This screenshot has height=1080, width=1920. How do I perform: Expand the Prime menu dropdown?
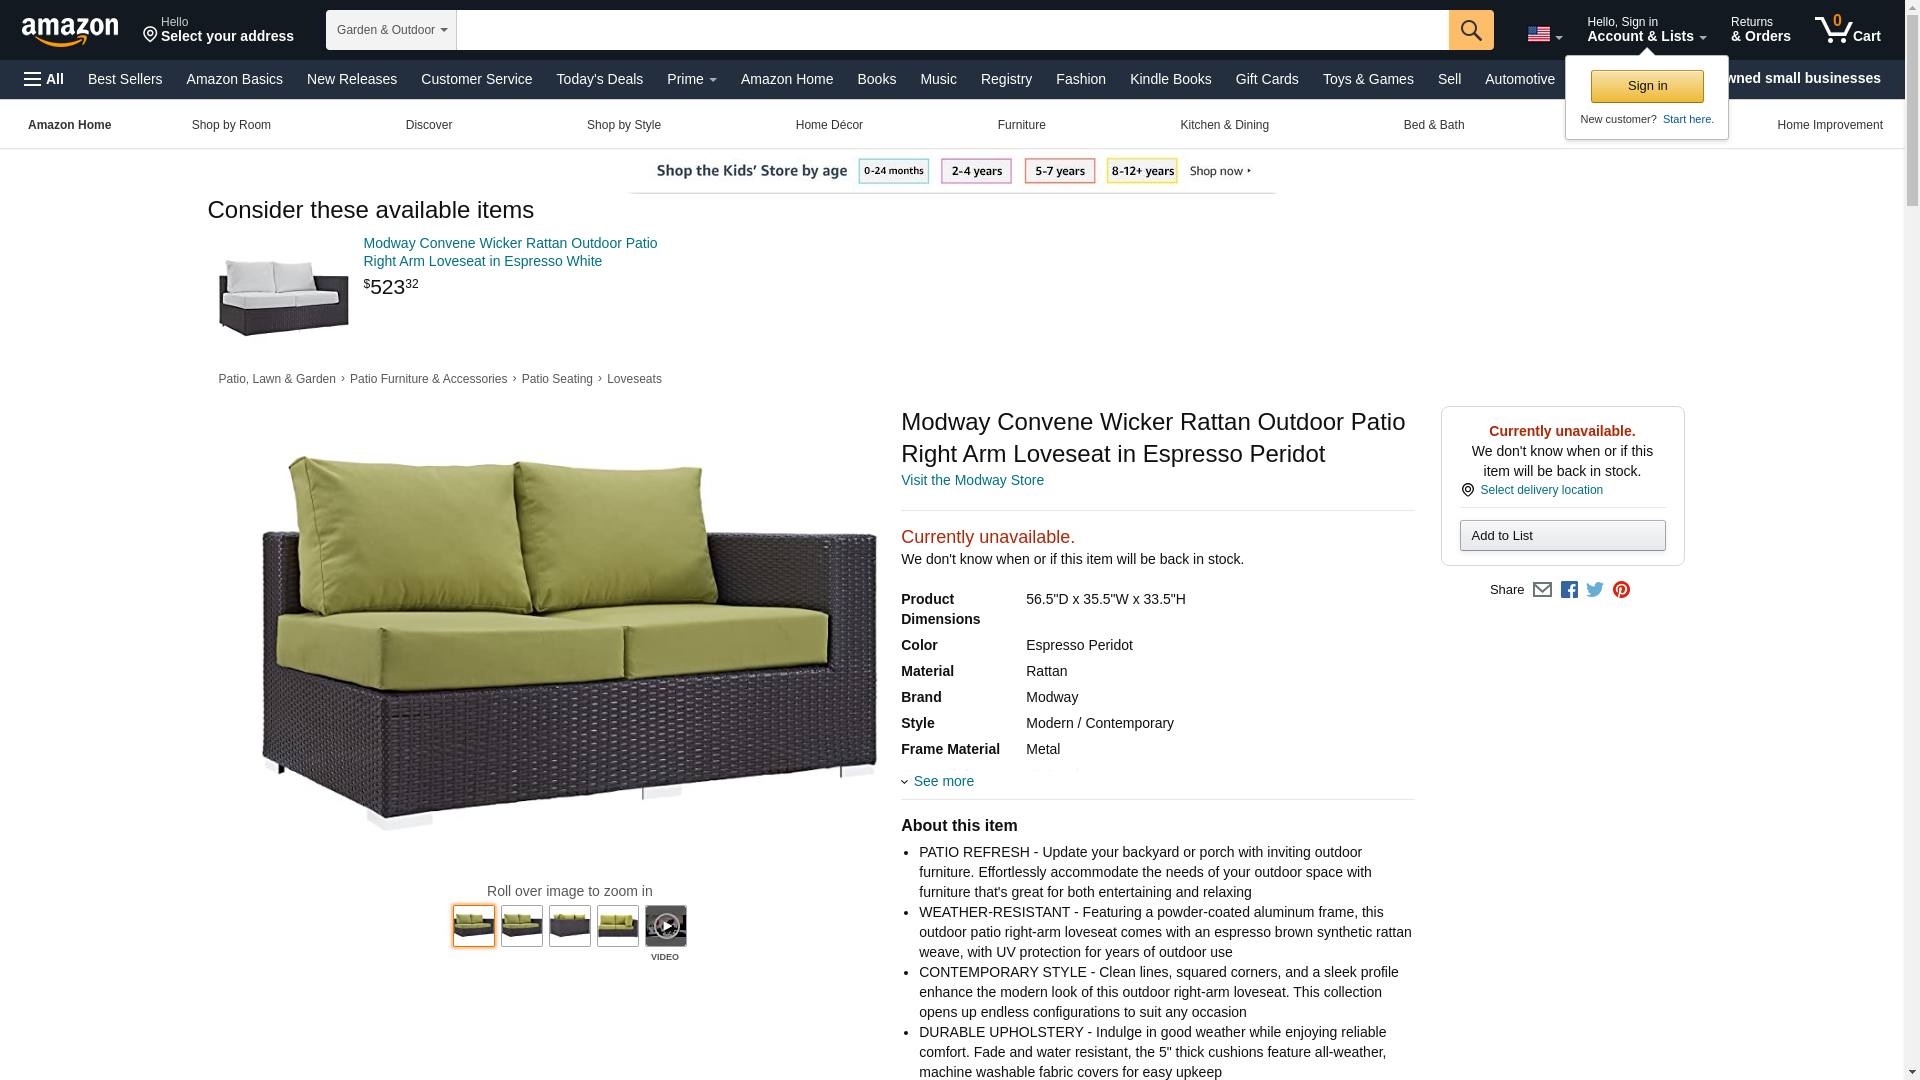pos(692,79)
